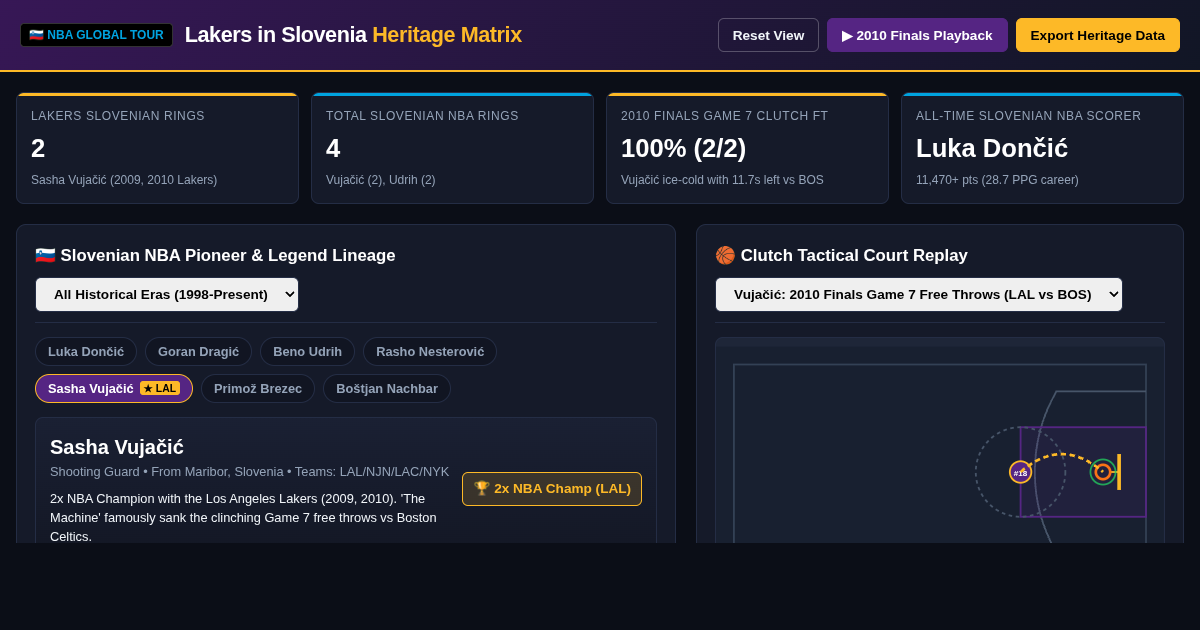The height and width of the screenshot is (630, 1200).
Task: Select the Beno Udrih chip
Action: point(307,351)
